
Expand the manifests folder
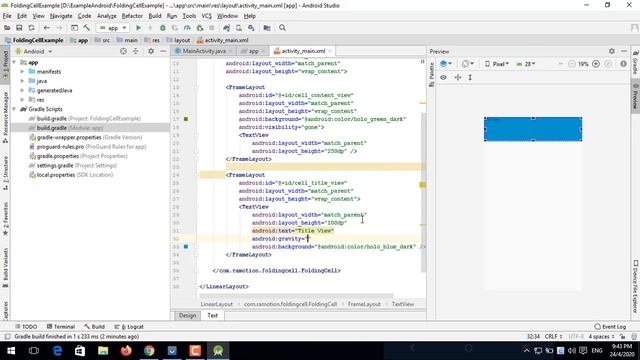click(x=22, y=71)
